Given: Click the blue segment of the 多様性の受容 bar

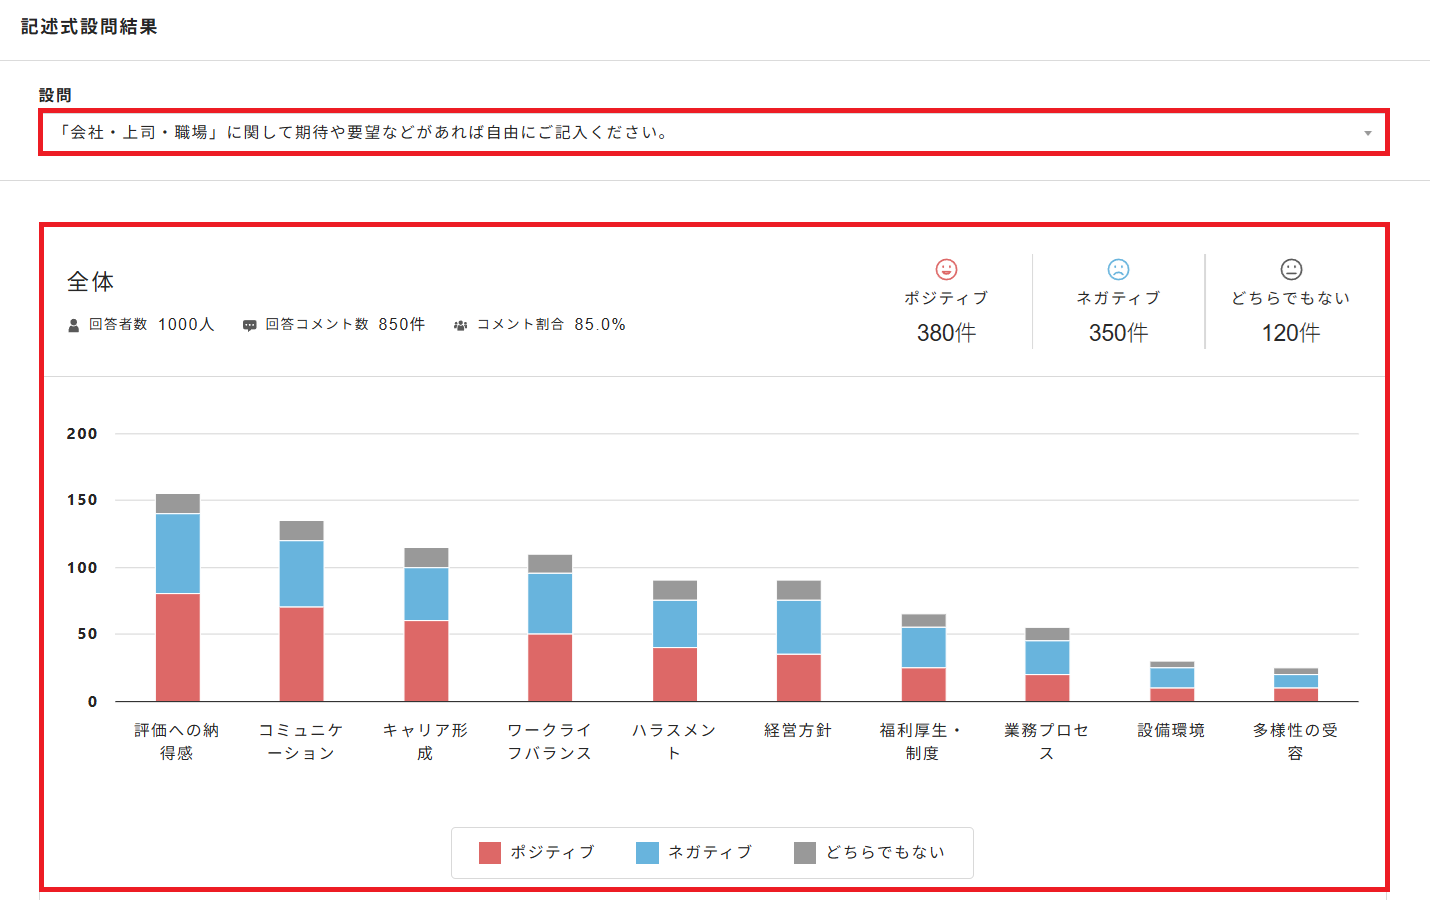Looking at the screenshot, I should point(1296,681).
